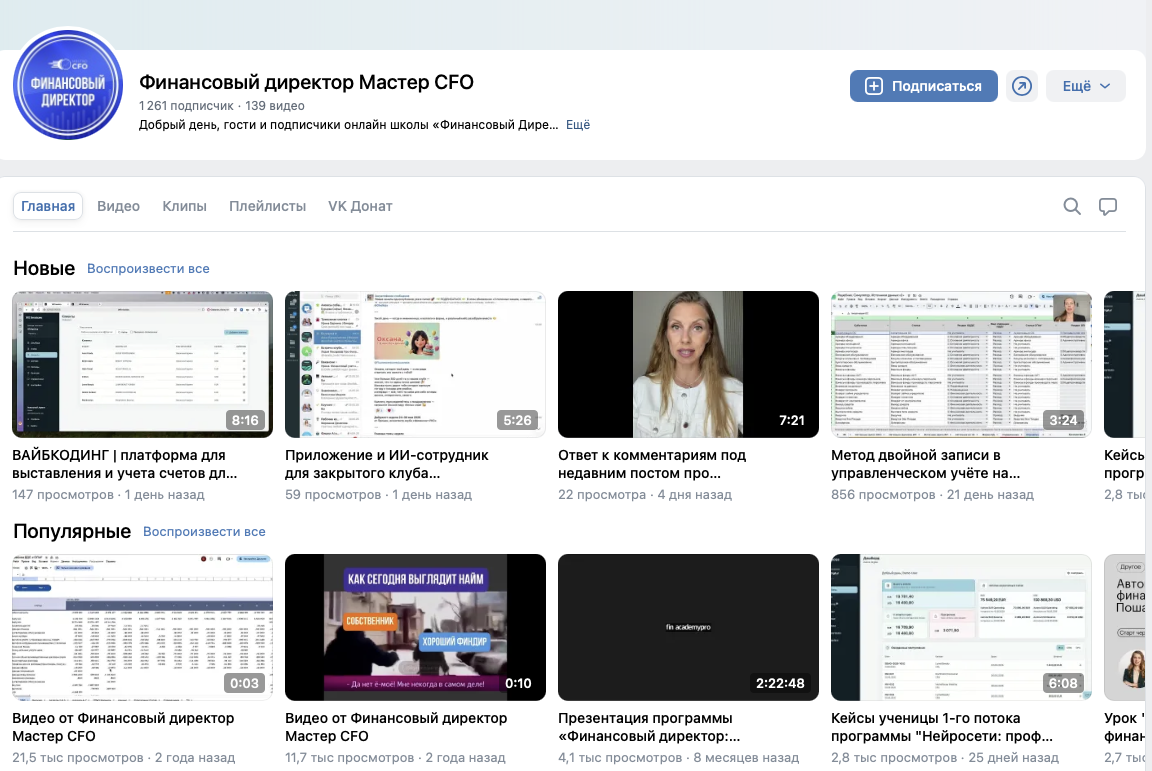Go to the VK Донат tab

click(360, 207)
